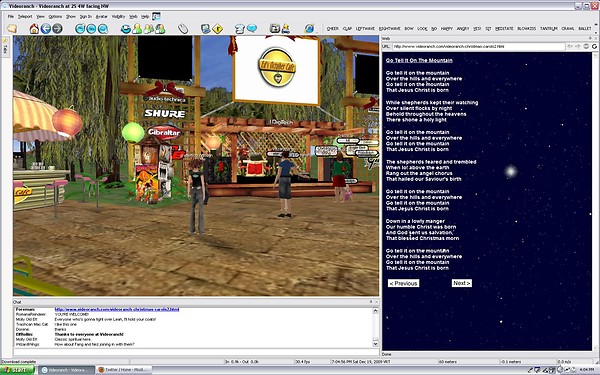
Task: Click the single green avatar icon
Action: 137,29
